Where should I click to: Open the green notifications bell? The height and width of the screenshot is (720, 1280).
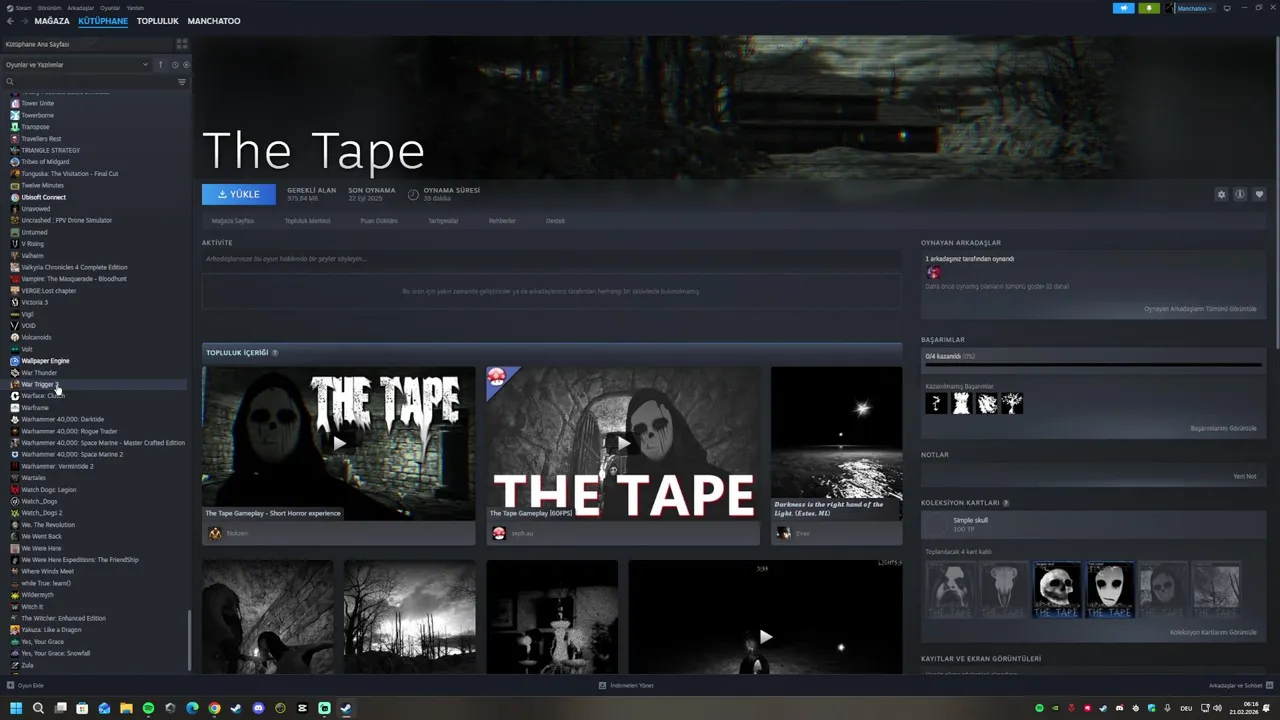click(1148, 8)
